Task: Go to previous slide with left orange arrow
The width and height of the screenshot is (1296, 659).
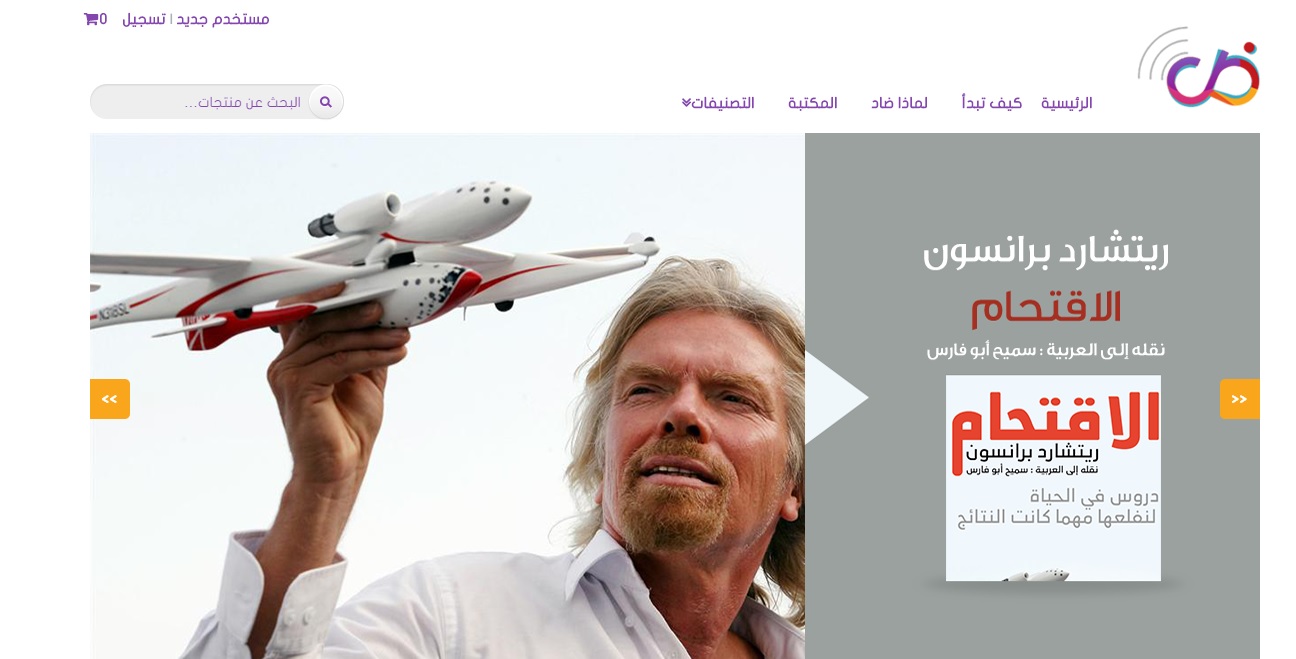Action: [110, 399]
